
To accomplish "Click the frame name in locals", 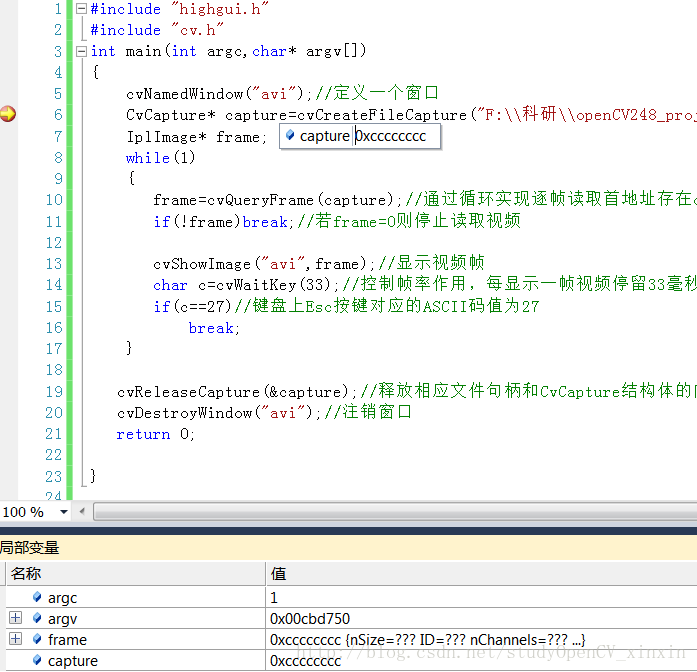I will [67, 640].
